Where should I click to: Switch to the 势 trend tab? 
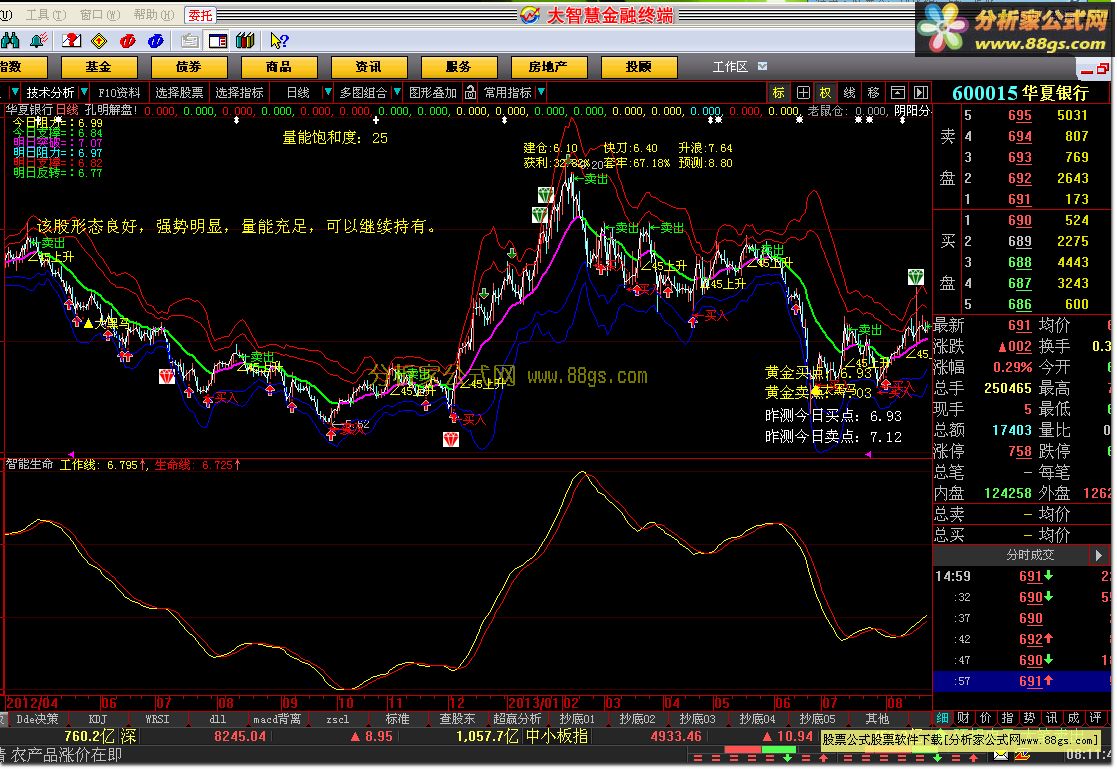pyautogui.click(x=1029, y=718)
